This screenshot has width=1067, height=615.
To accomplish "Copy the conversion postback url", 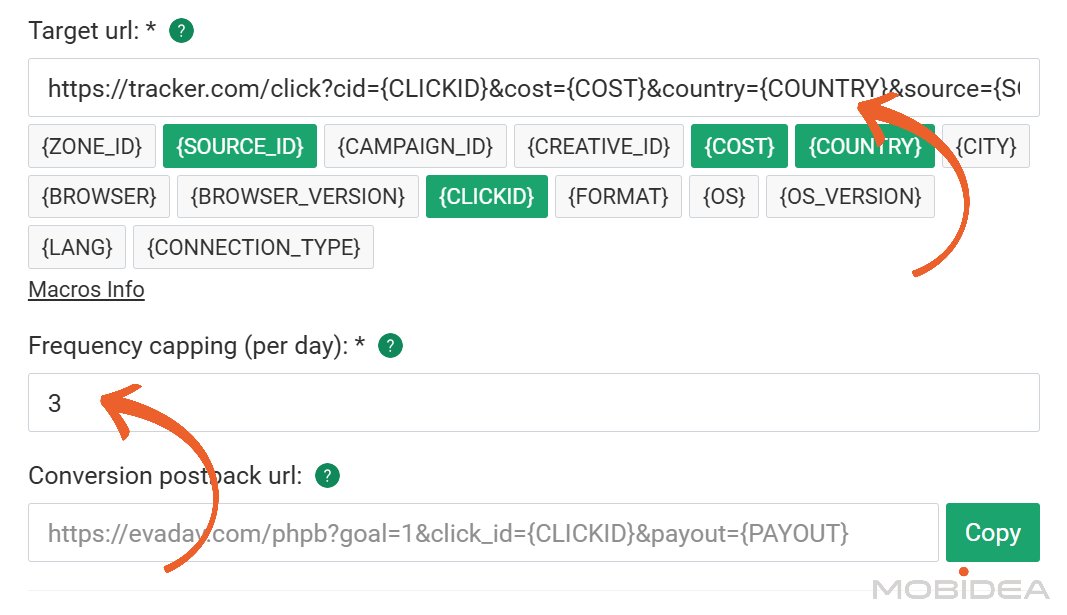I will tap(993, 533).
